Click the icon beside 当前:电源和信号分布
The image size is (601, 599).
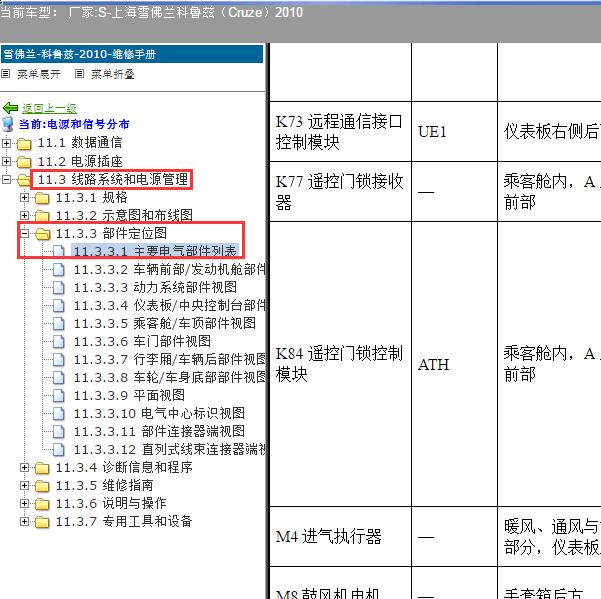[8, 124]
